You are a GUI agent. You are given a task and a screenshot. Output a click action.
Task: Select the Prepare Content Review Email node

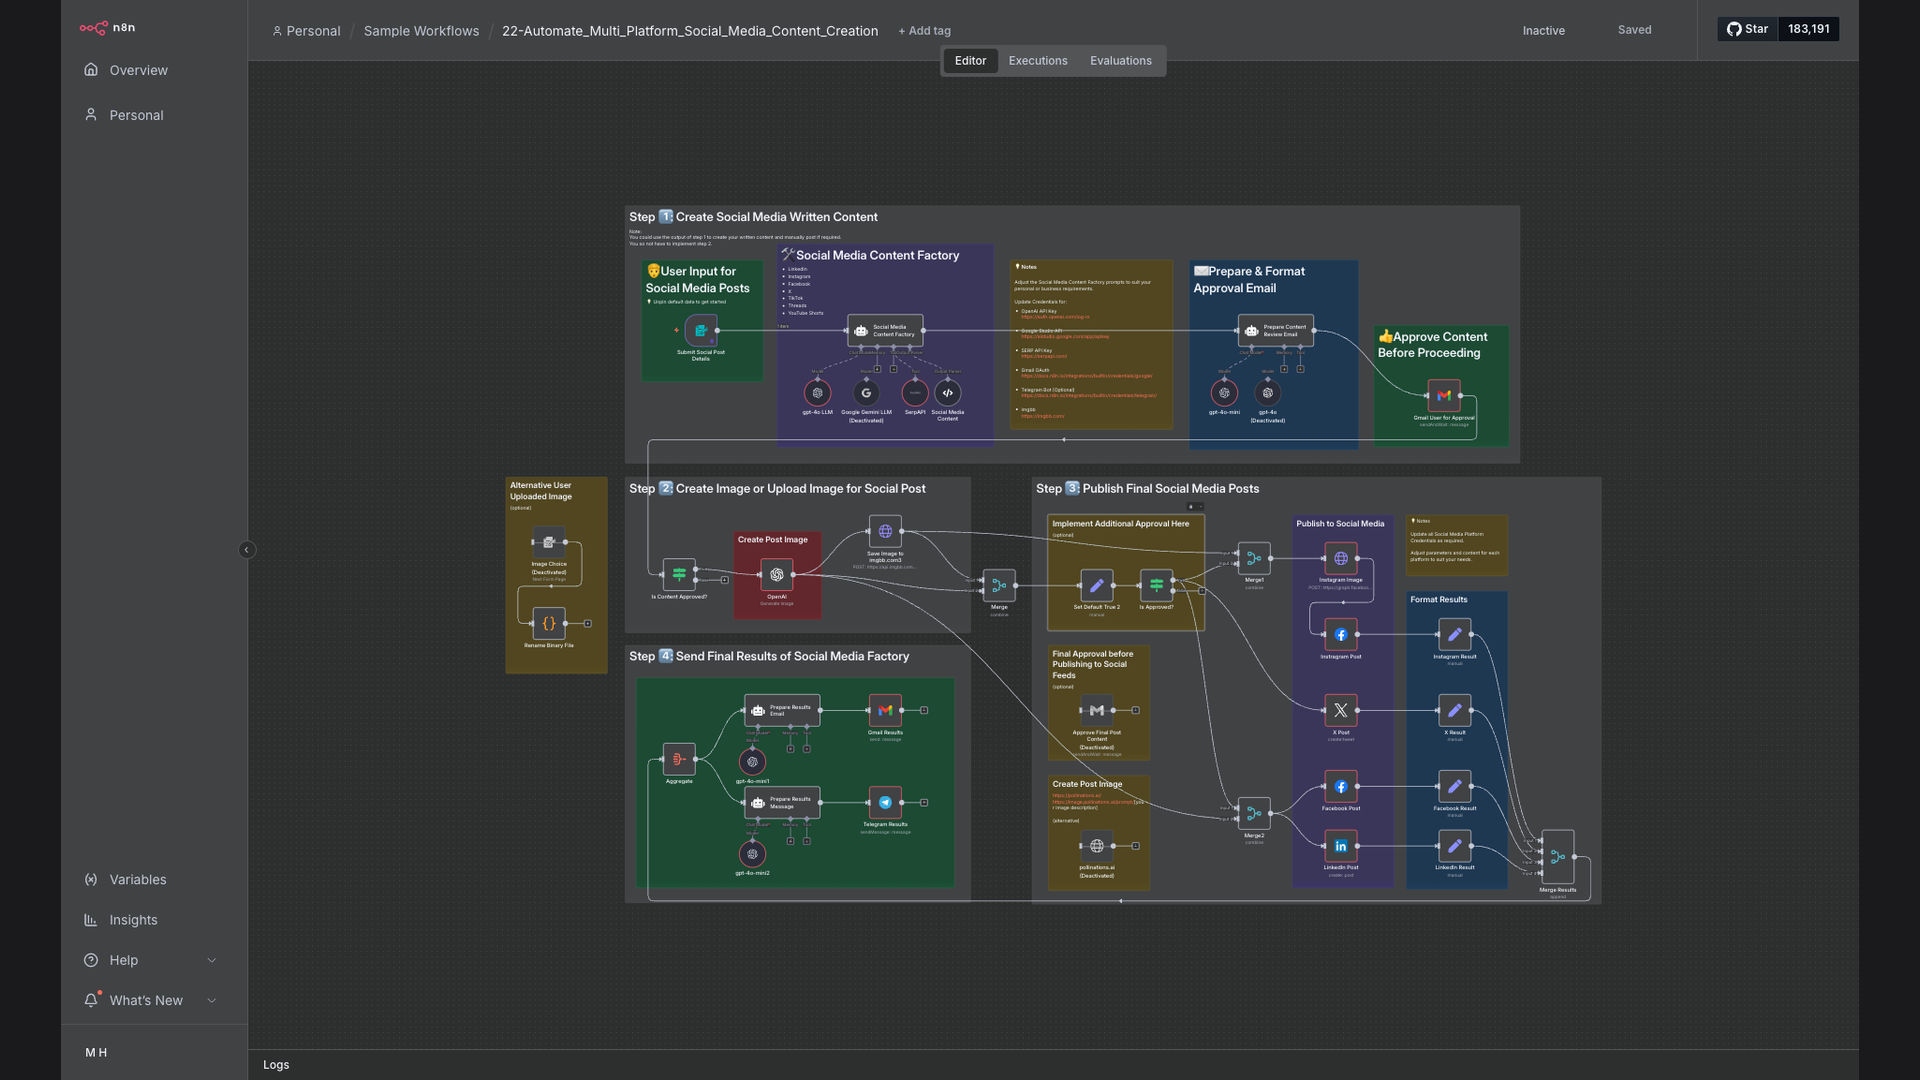[1276, 330]
